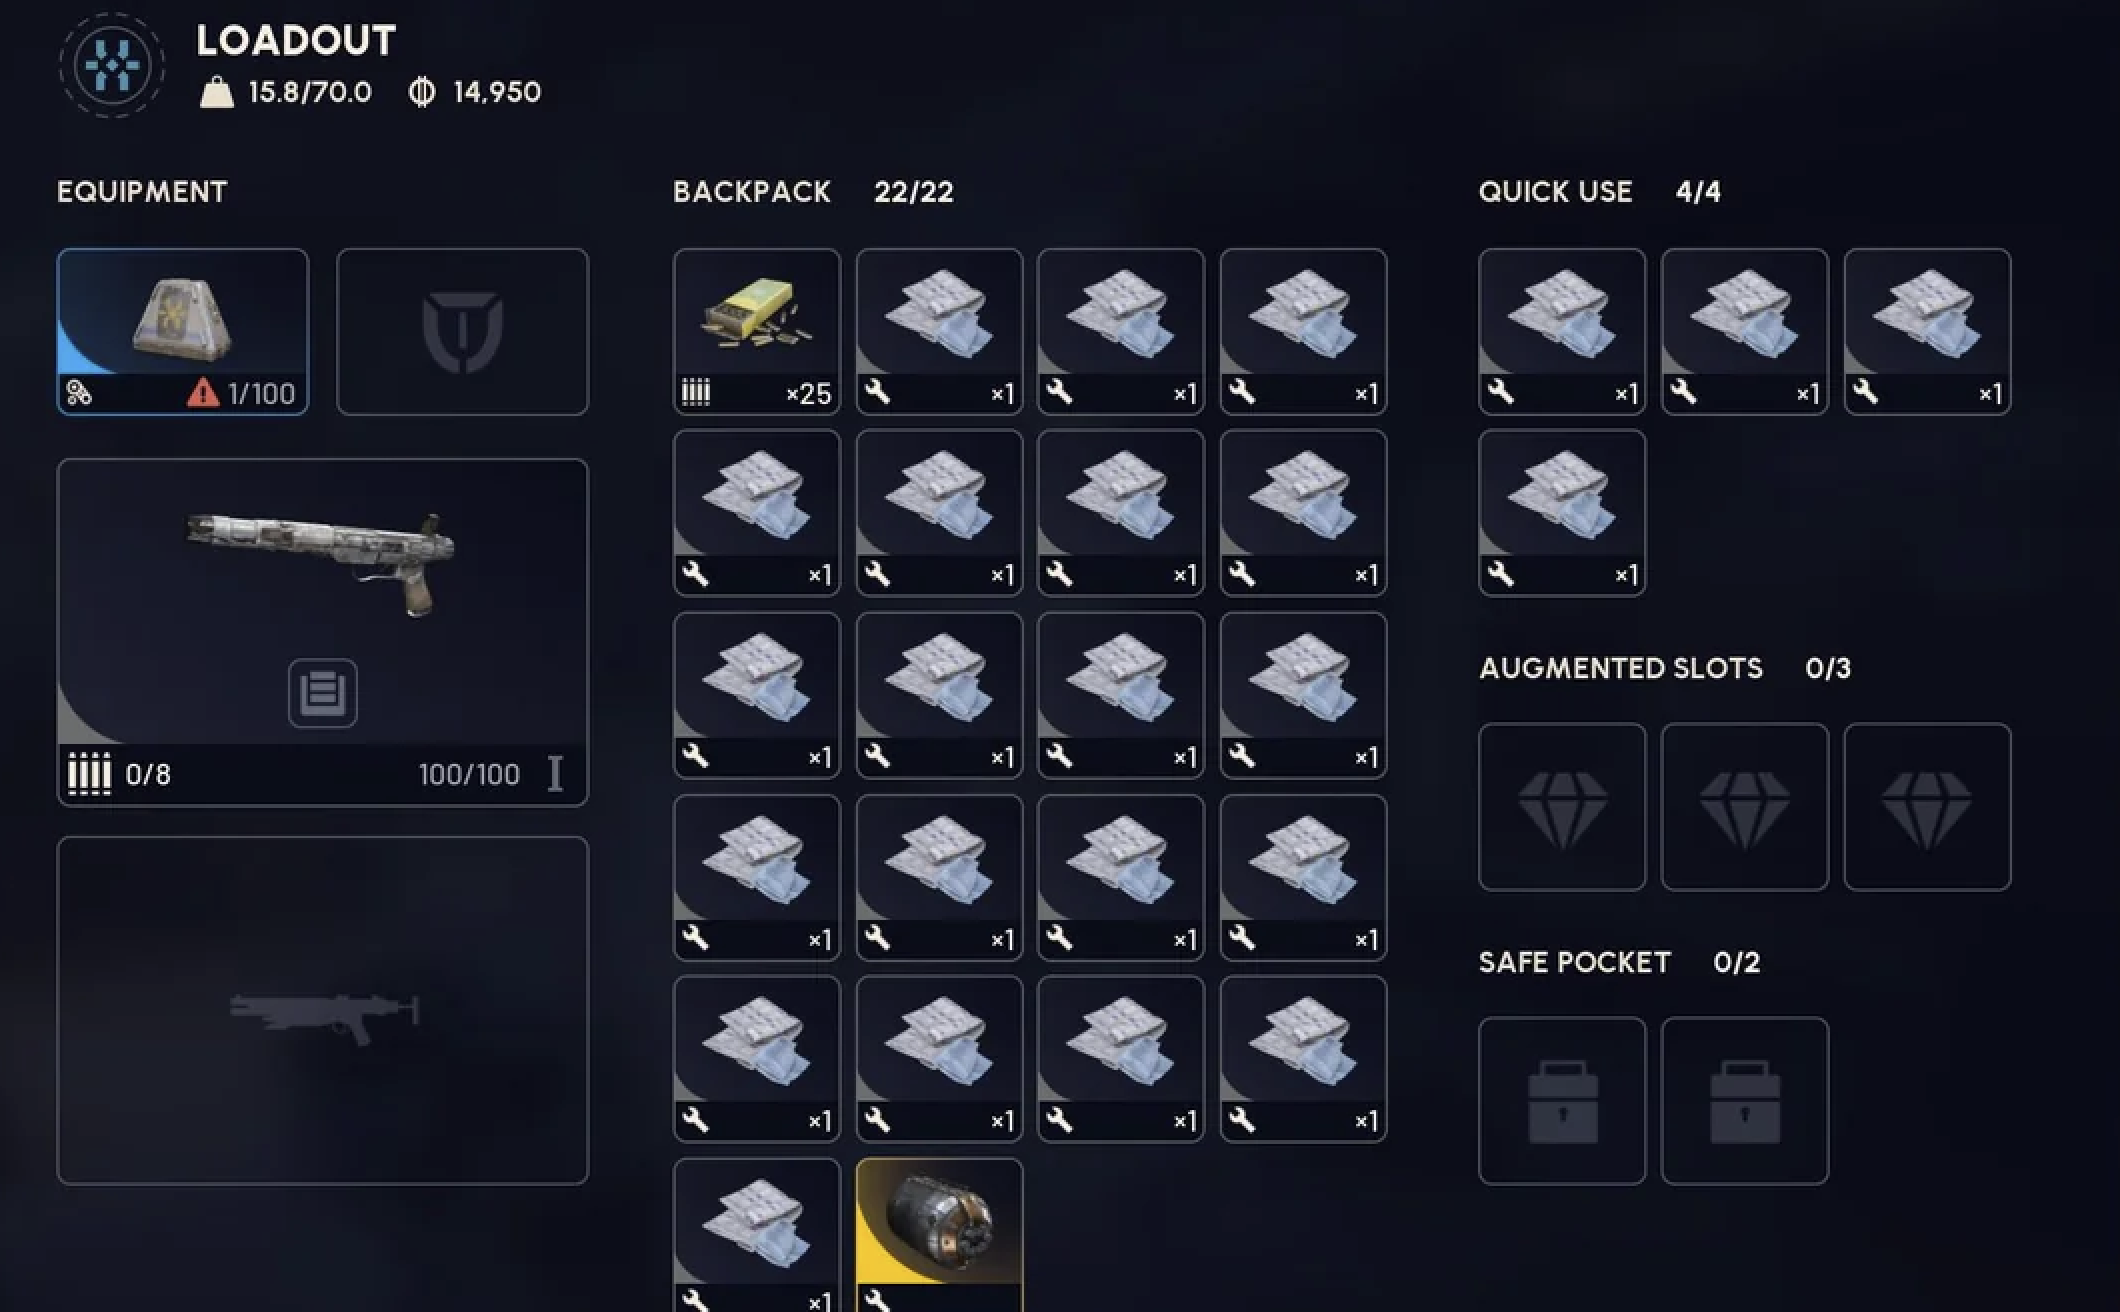Click the empty shield equipment slot
2120x1312 pixels.
point(462,331)
